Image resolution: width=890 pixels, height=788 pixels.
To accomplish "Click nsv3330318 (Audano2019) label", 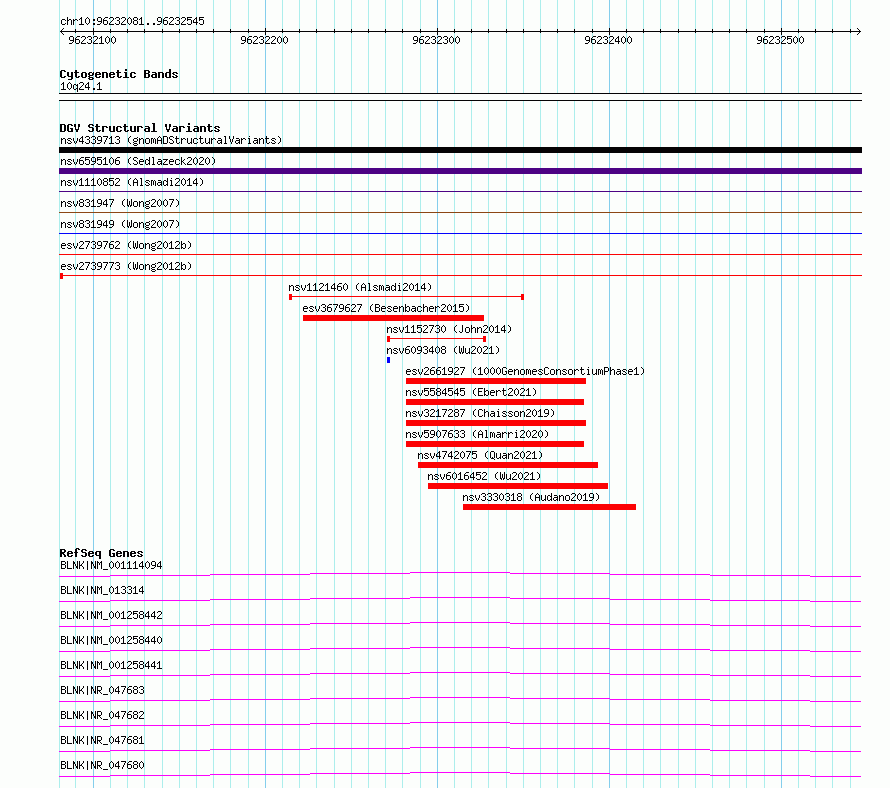I will [x=531, y=497].
